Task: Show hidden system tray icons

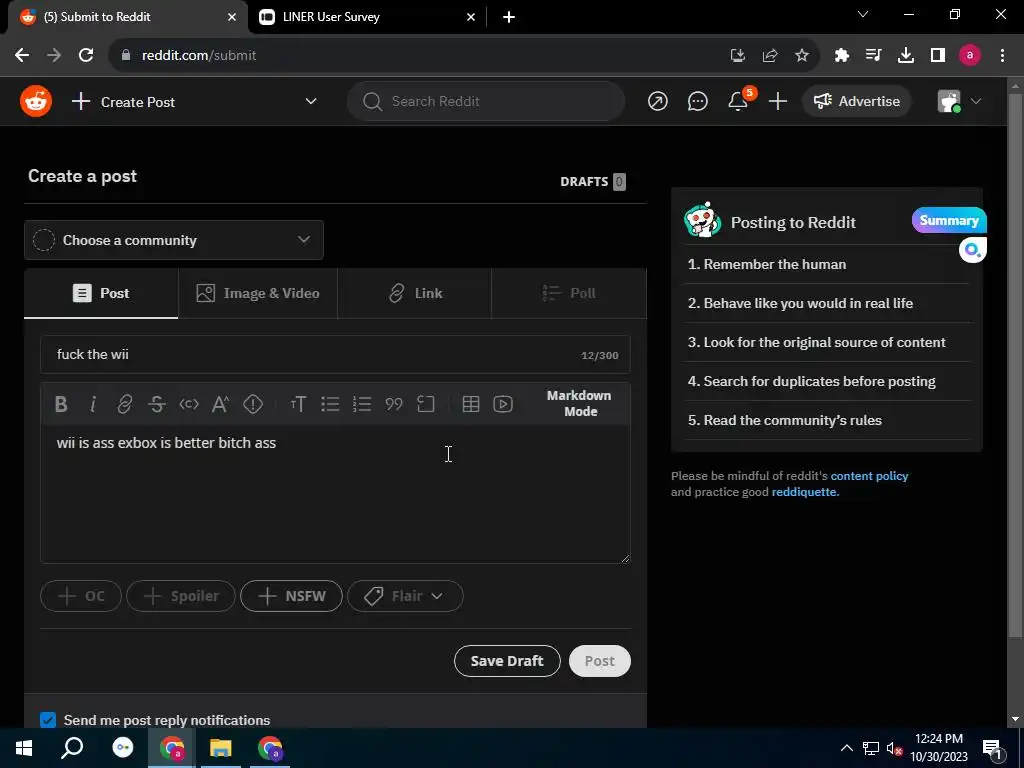Action: coord(846,748)
